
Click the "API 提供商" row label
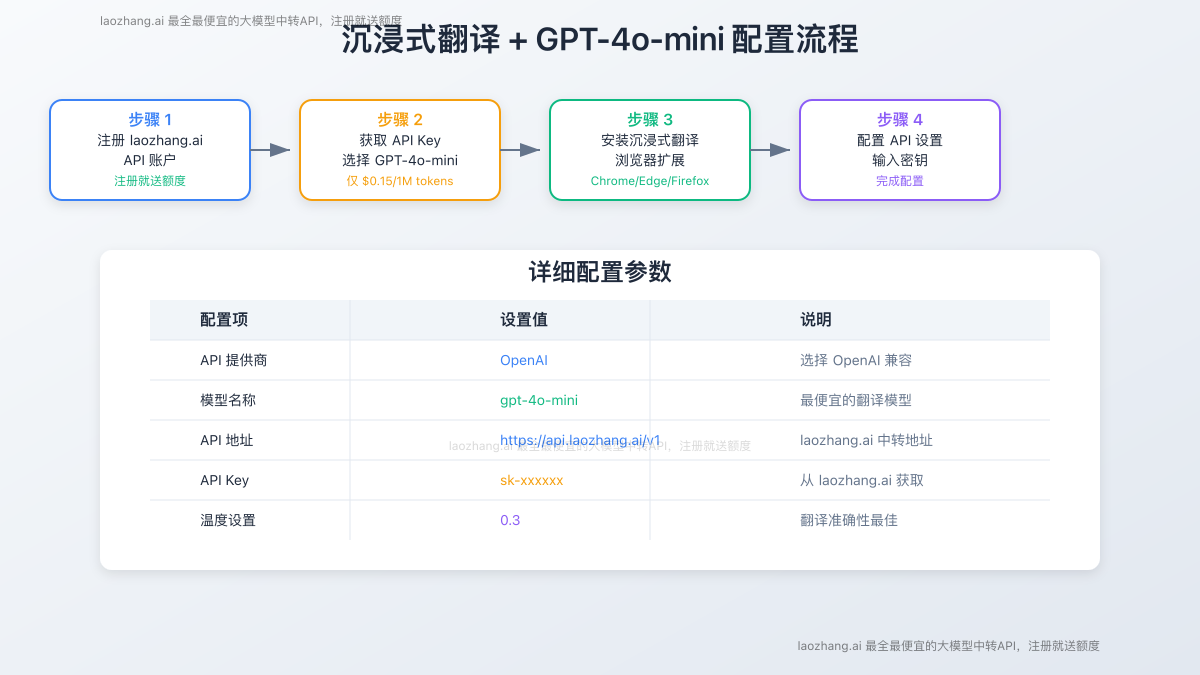click(x=234, y=360)
